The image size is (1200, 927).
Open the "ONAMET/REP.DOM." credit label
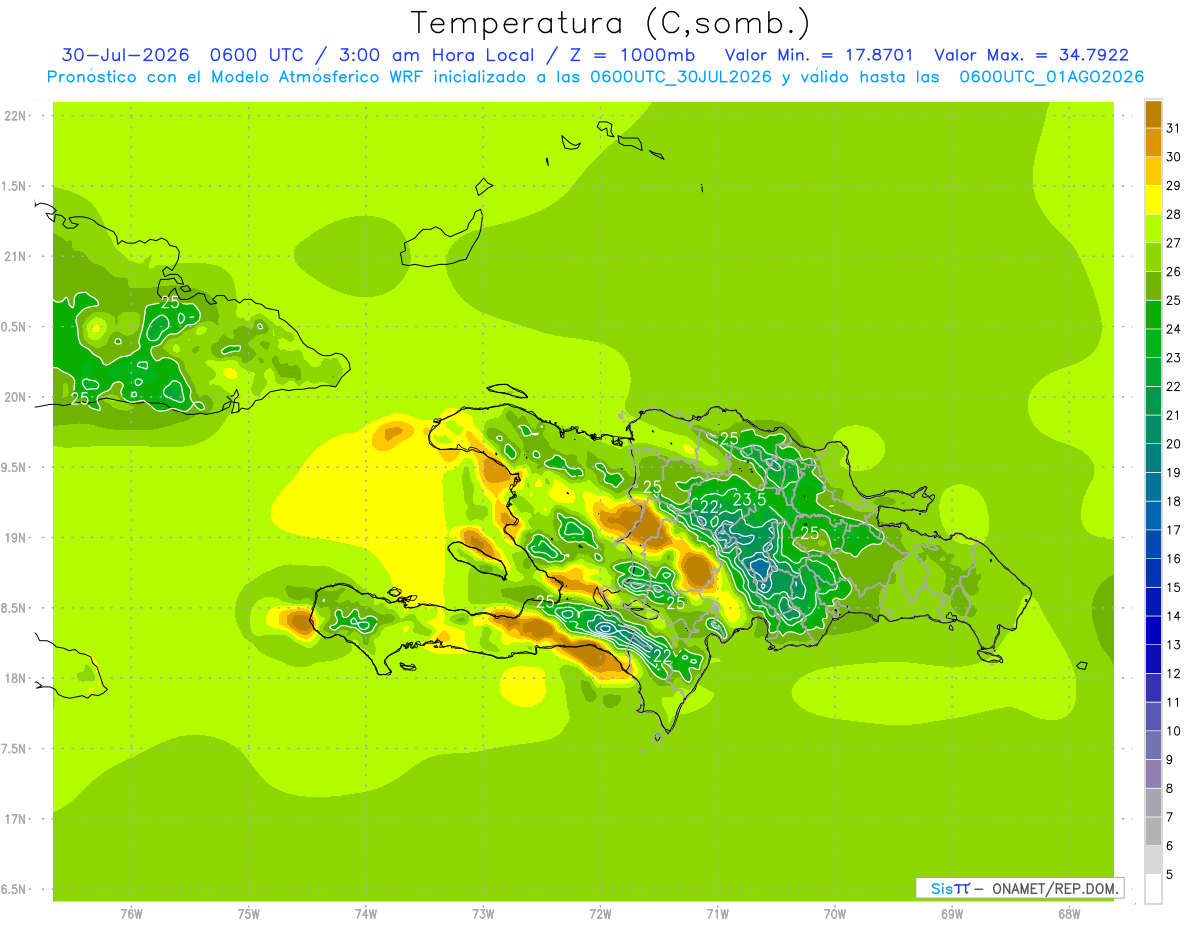(1056, 888)
